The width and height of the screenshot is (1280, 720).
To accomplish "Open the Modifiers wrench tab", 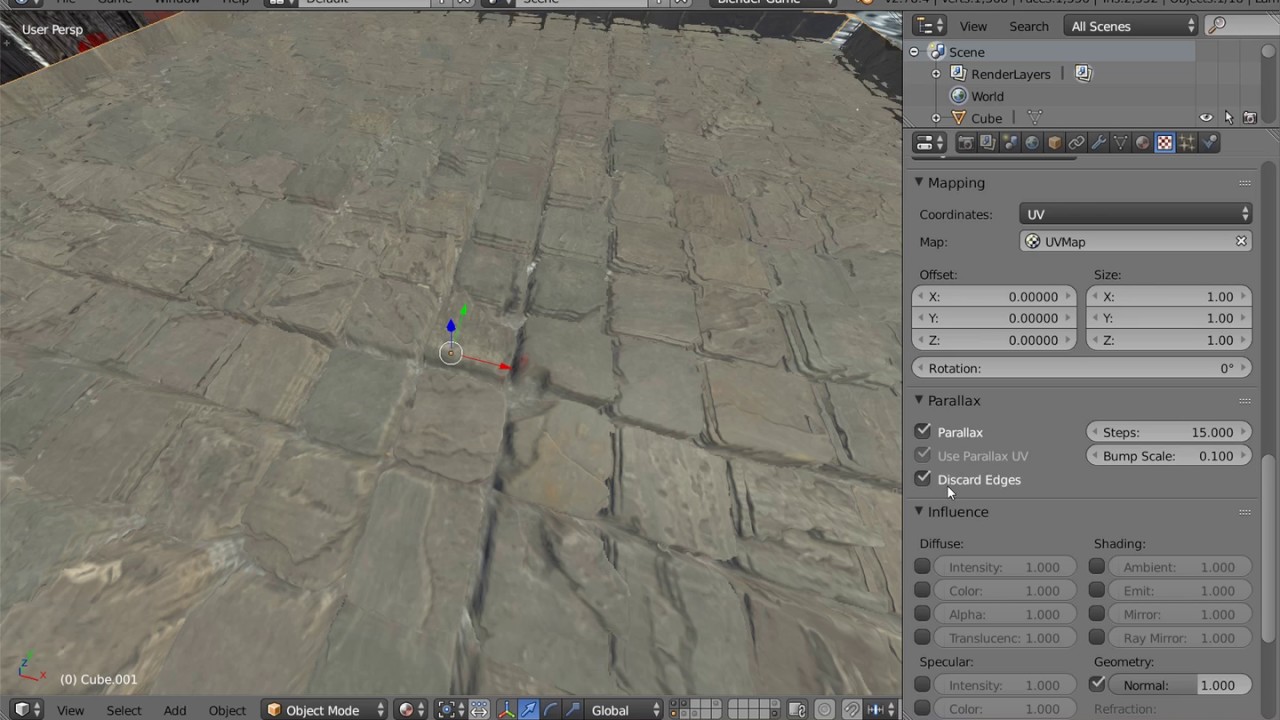I will pyautogui.click(x=1098, y=143).
